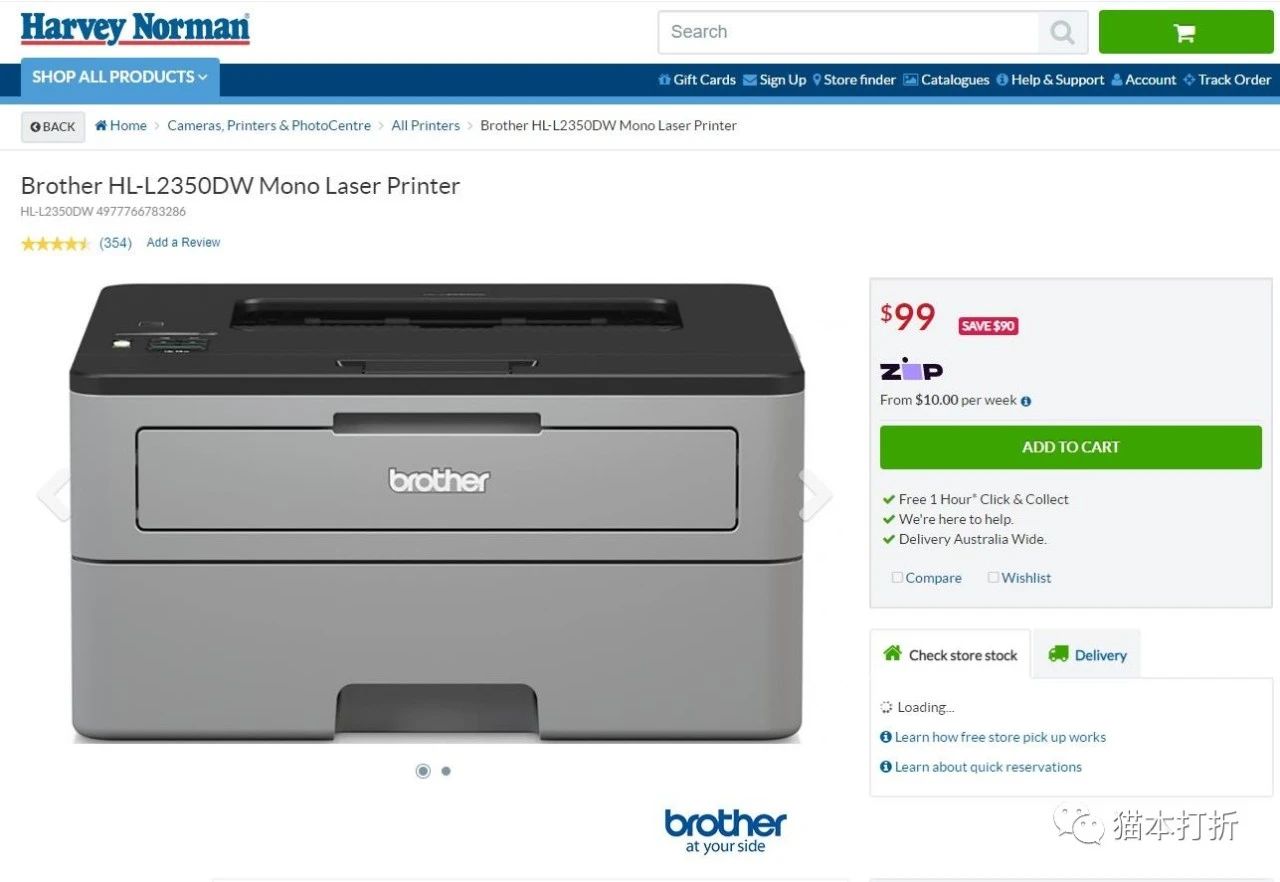Screen dimensions: 1280x882
Task: Show previous product image arrow
Action: click(54, 493)
